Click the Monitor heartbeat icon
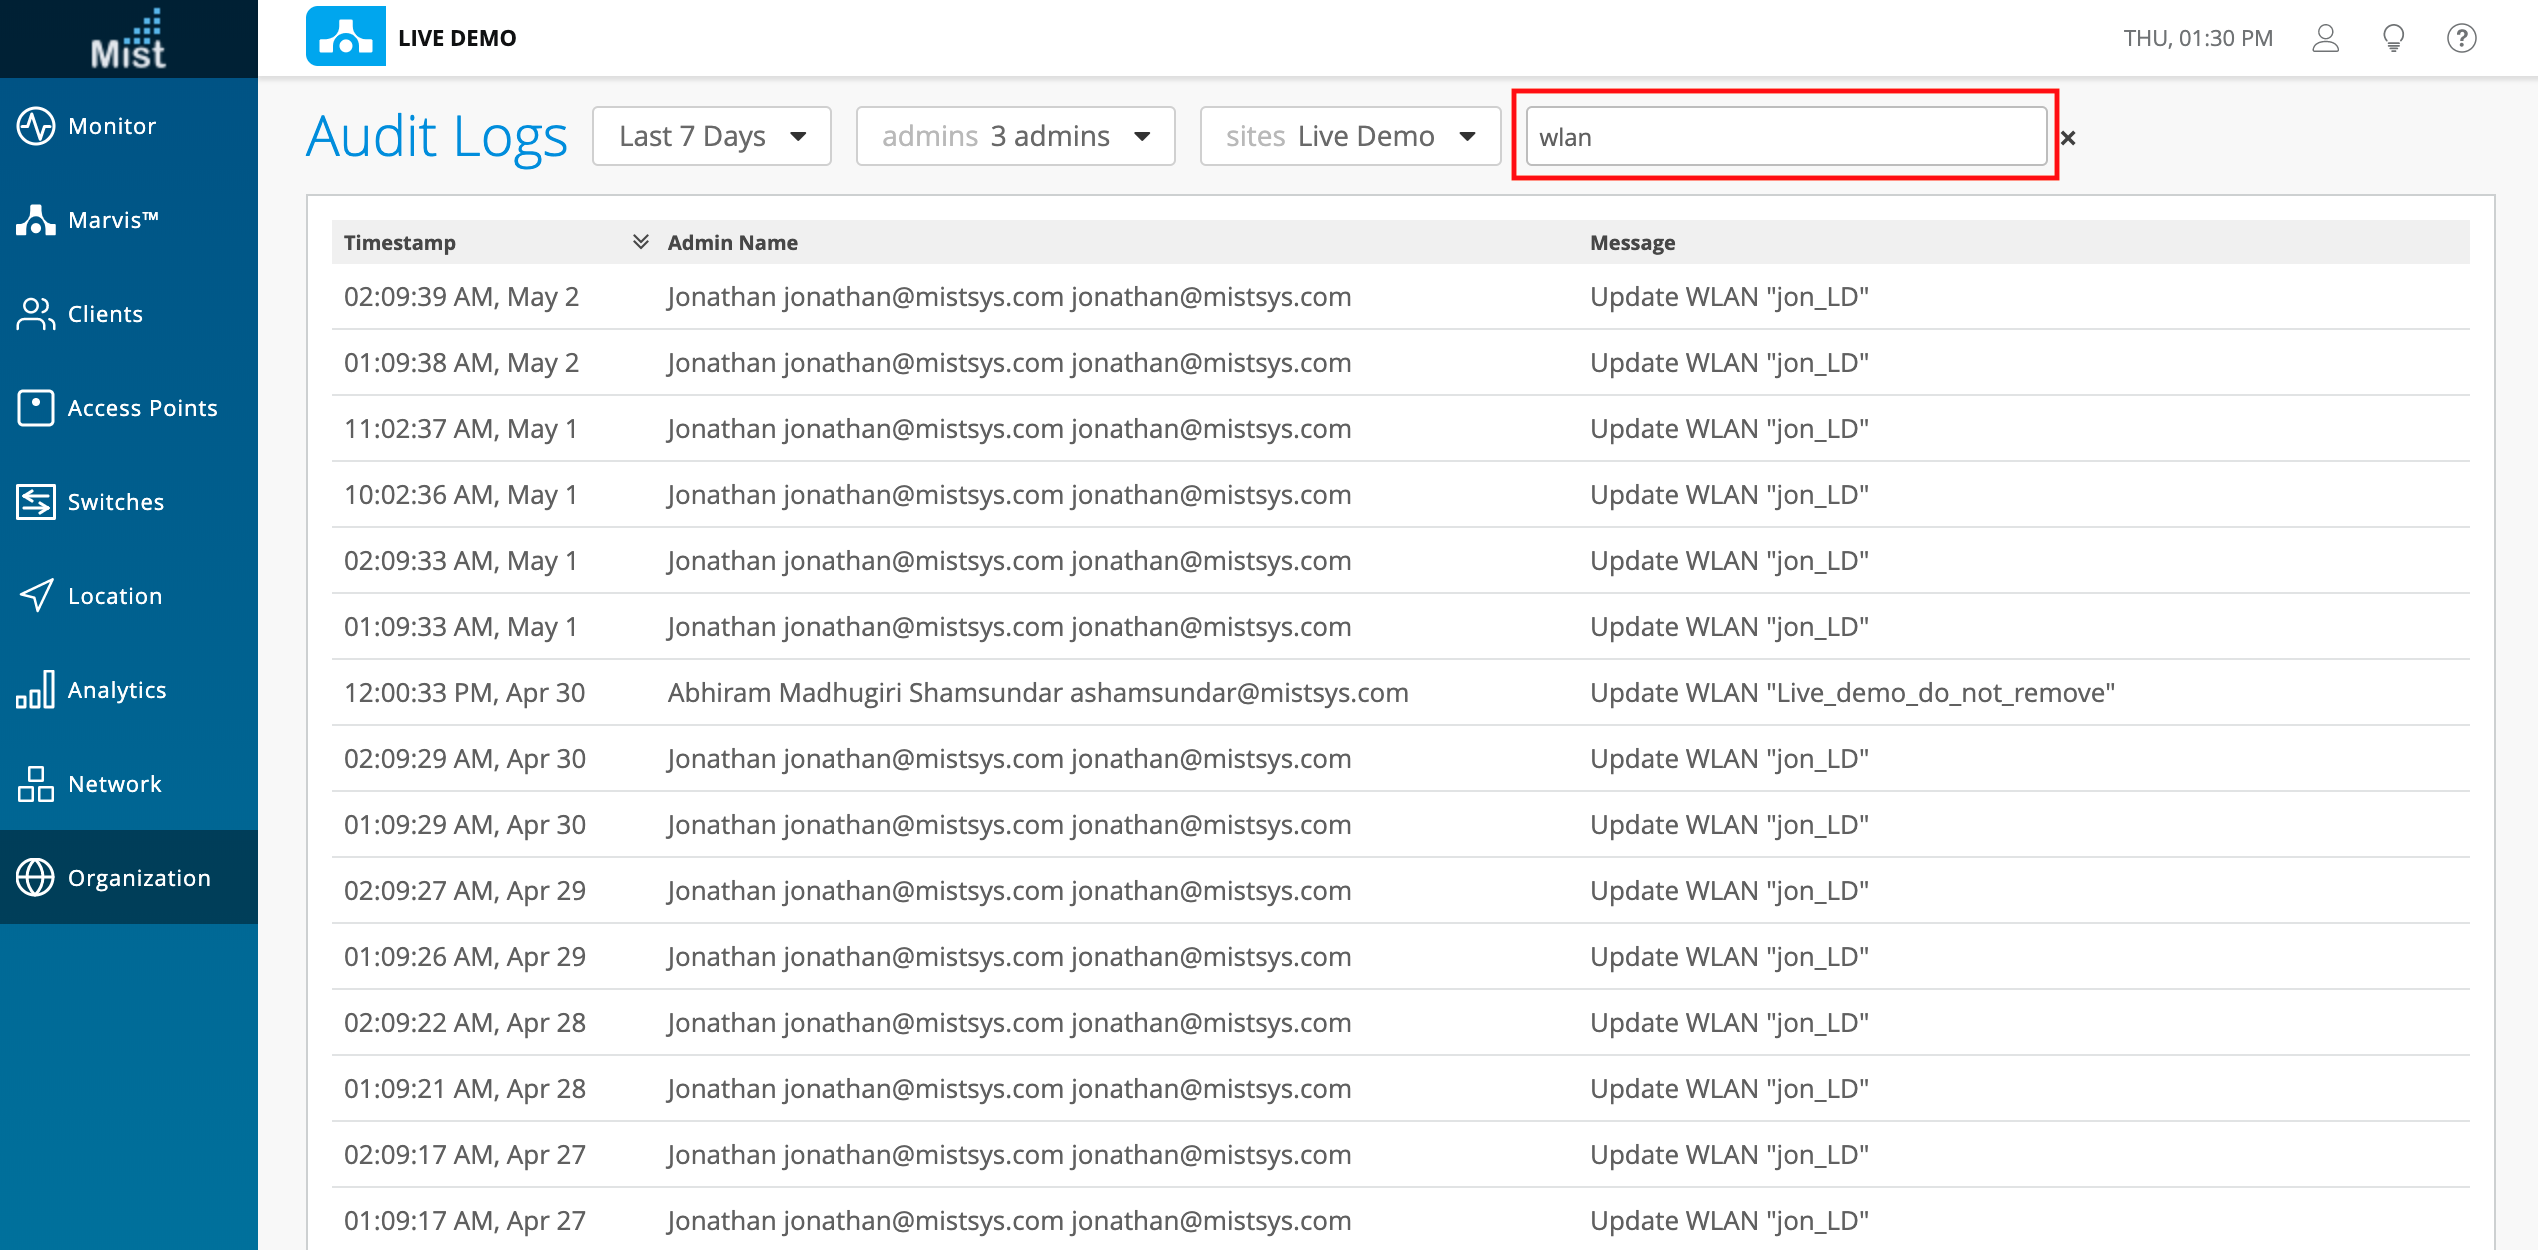This screenshot has width=2538, height=1250. (x=36, y=126)
